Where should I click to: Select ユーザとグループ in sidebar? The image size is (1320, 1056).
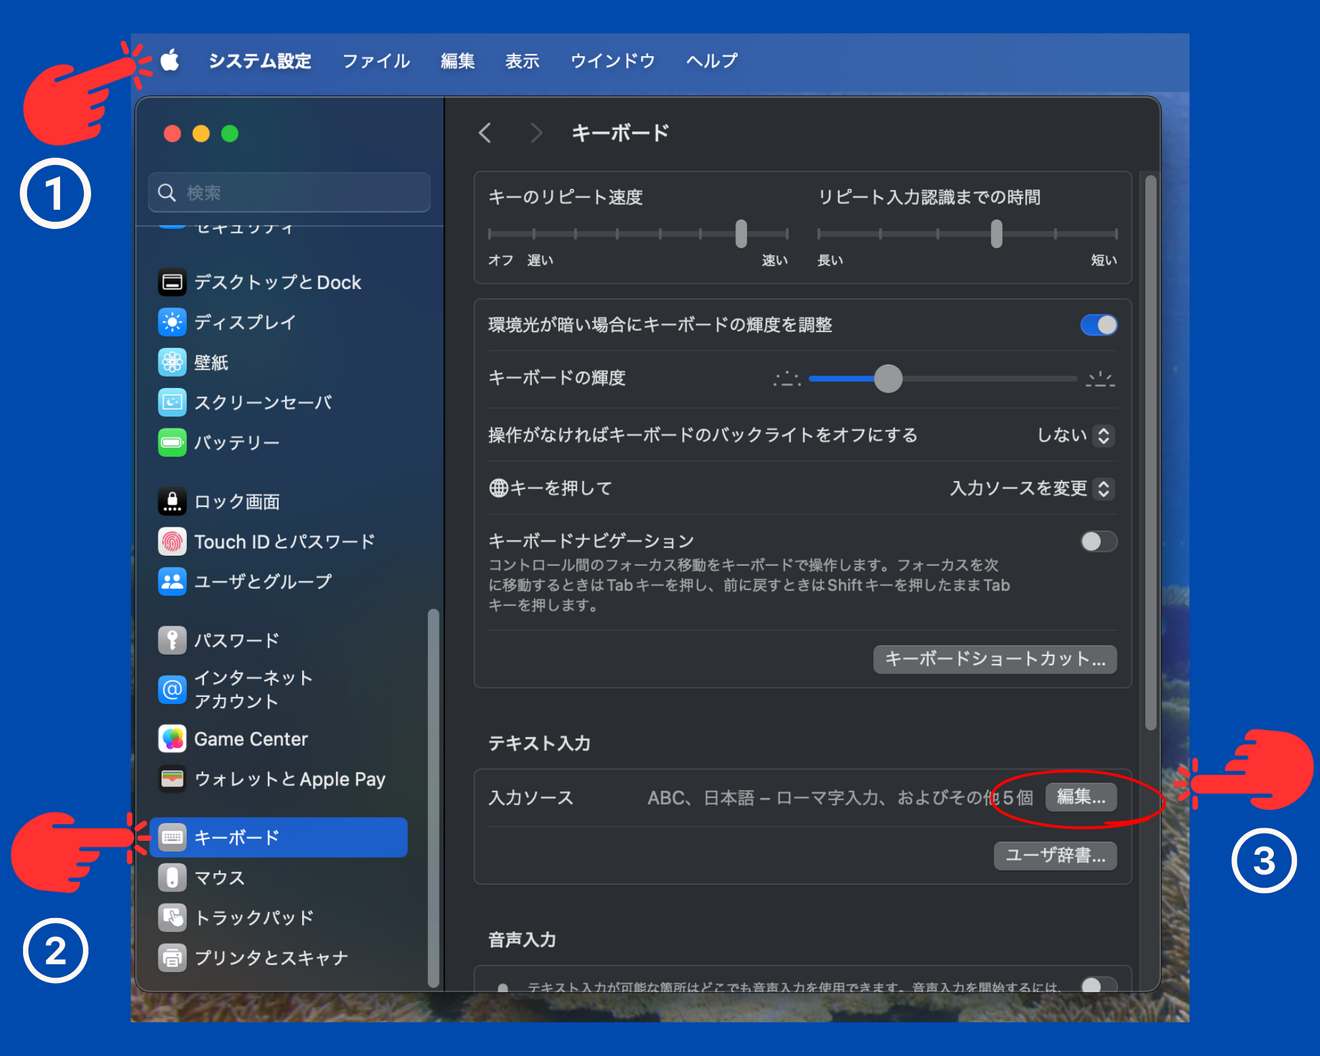(x=263, y=581)
